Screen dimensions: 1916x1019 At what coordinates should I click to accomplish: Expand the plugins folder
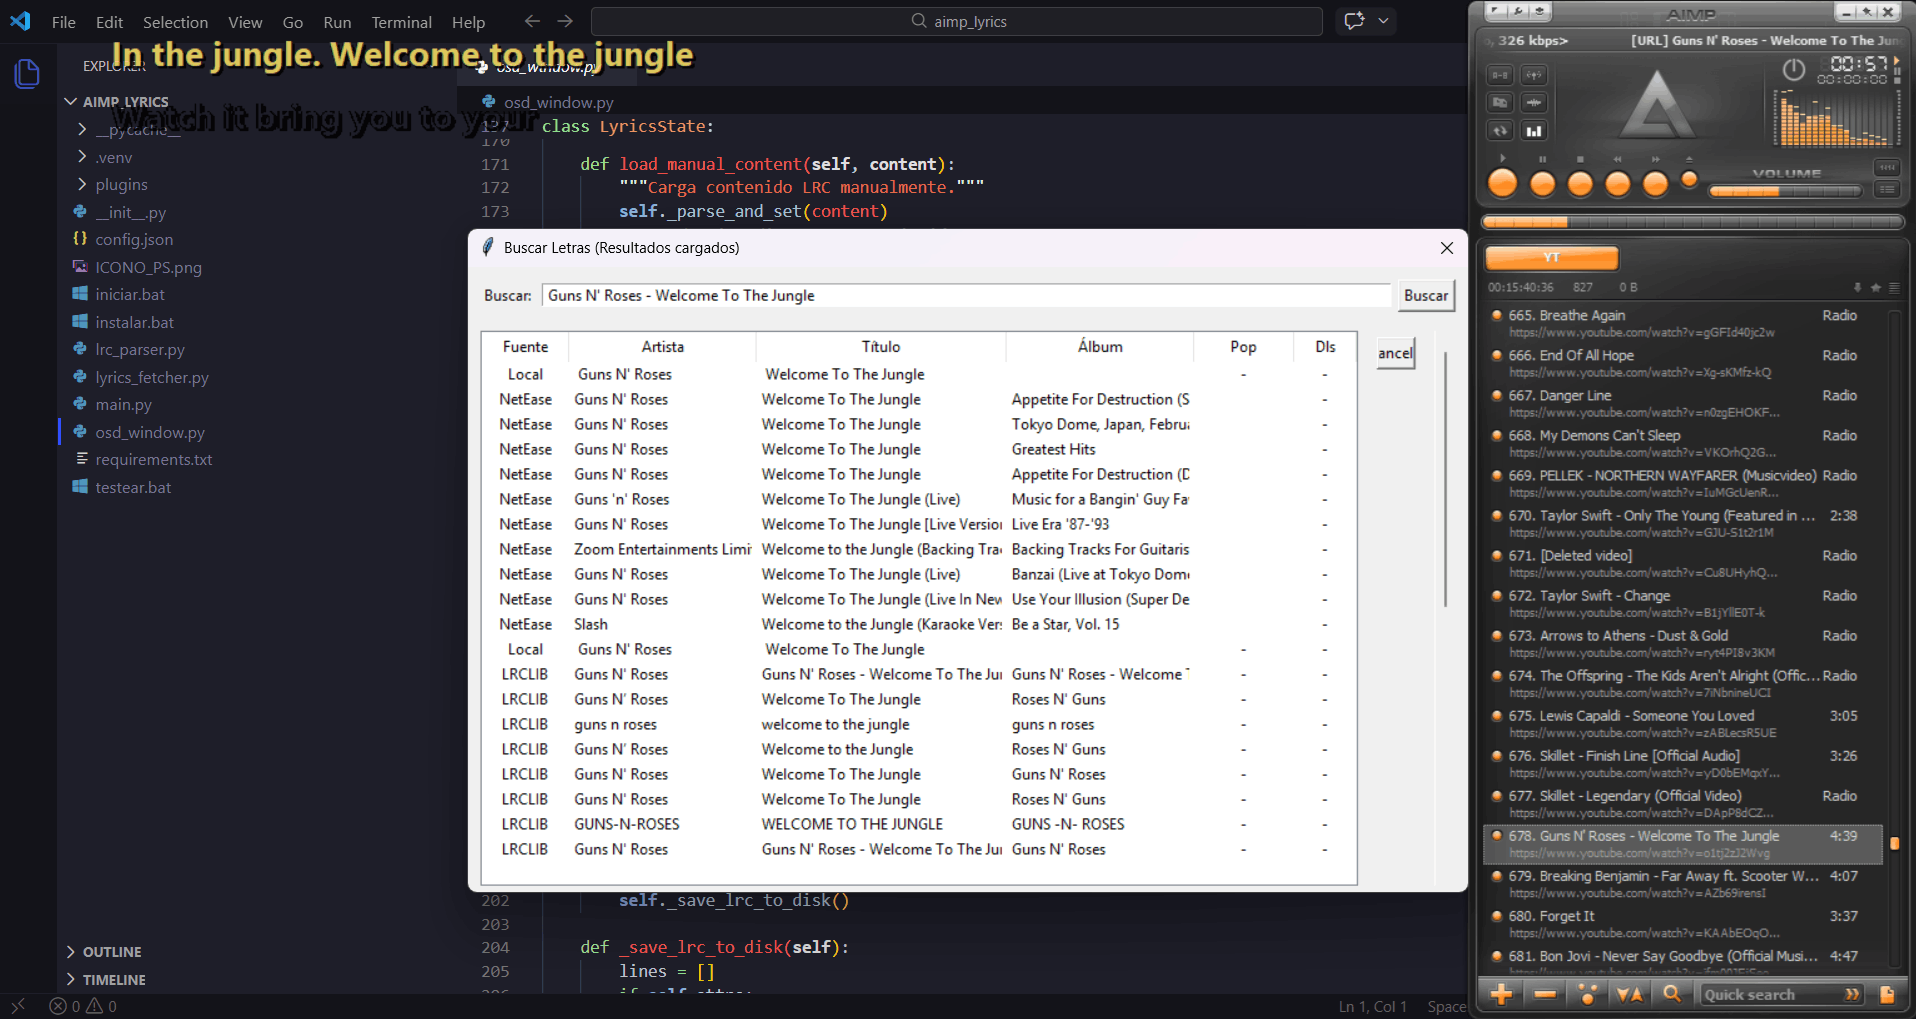click(x=121, y=185)
